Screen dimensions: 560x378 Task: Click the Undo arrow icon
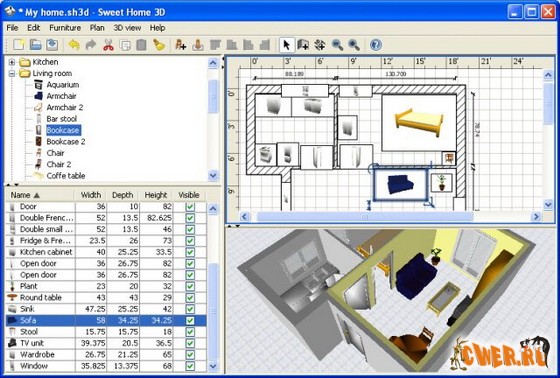coord(74,45)
